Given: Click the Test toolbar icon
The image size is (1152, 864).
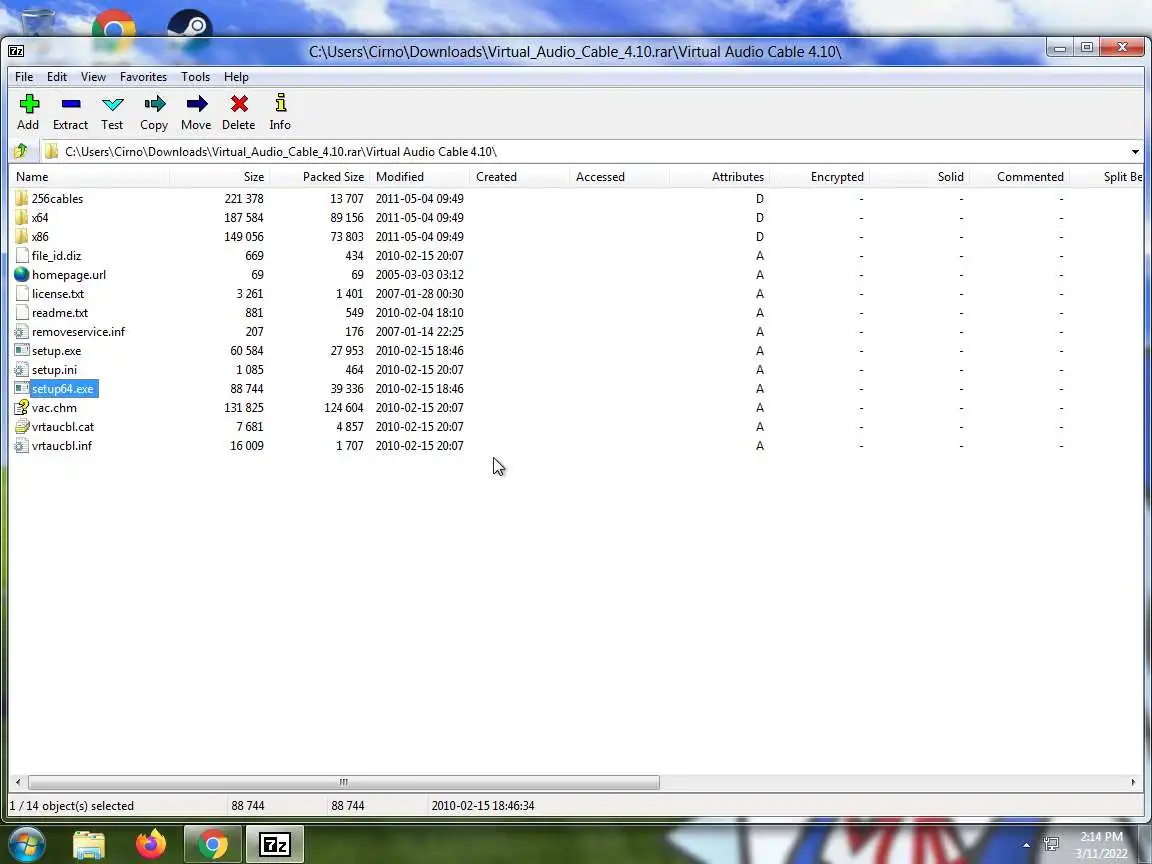Looking at the screenshot, I should tap(112, 104).
